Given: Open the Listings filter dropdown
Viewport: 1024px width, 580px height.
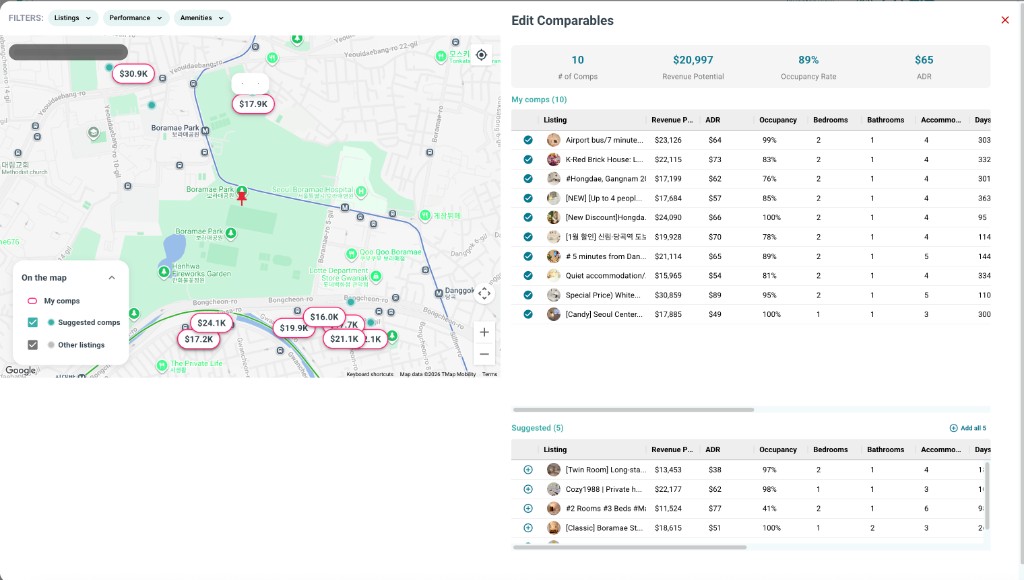Looking at the screenshot, I should coord(72,18).
